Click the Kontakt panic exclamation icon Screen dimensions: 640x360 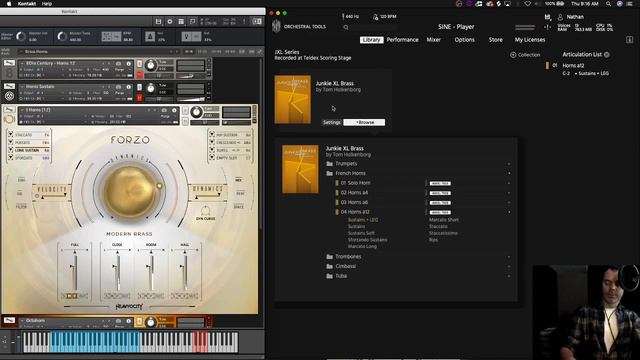[244, 21]
